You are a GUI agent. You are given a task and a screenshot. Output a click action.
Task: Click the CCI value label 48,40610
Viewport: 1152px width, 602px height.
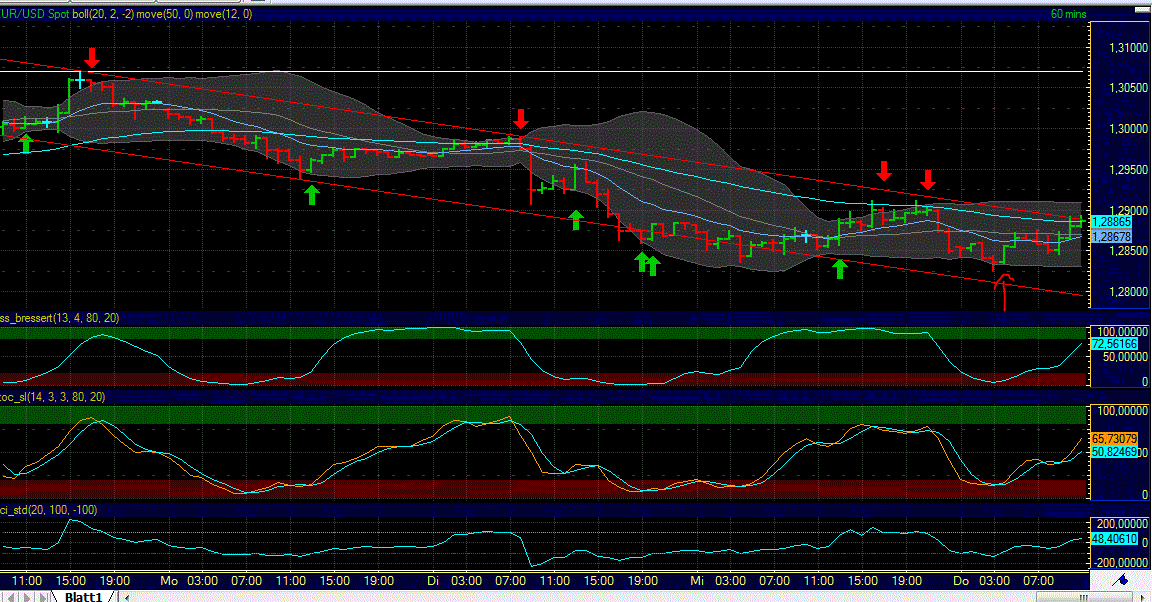click(1115, 539)
